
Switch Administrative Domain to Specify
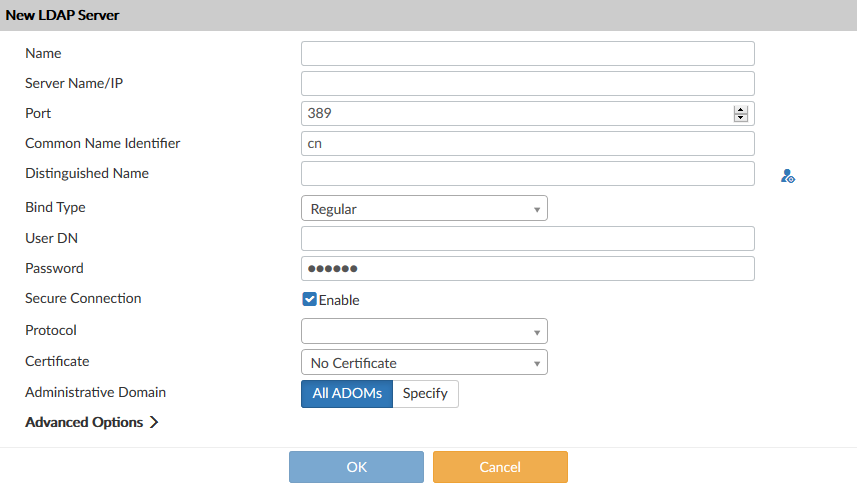coord(425,393)
